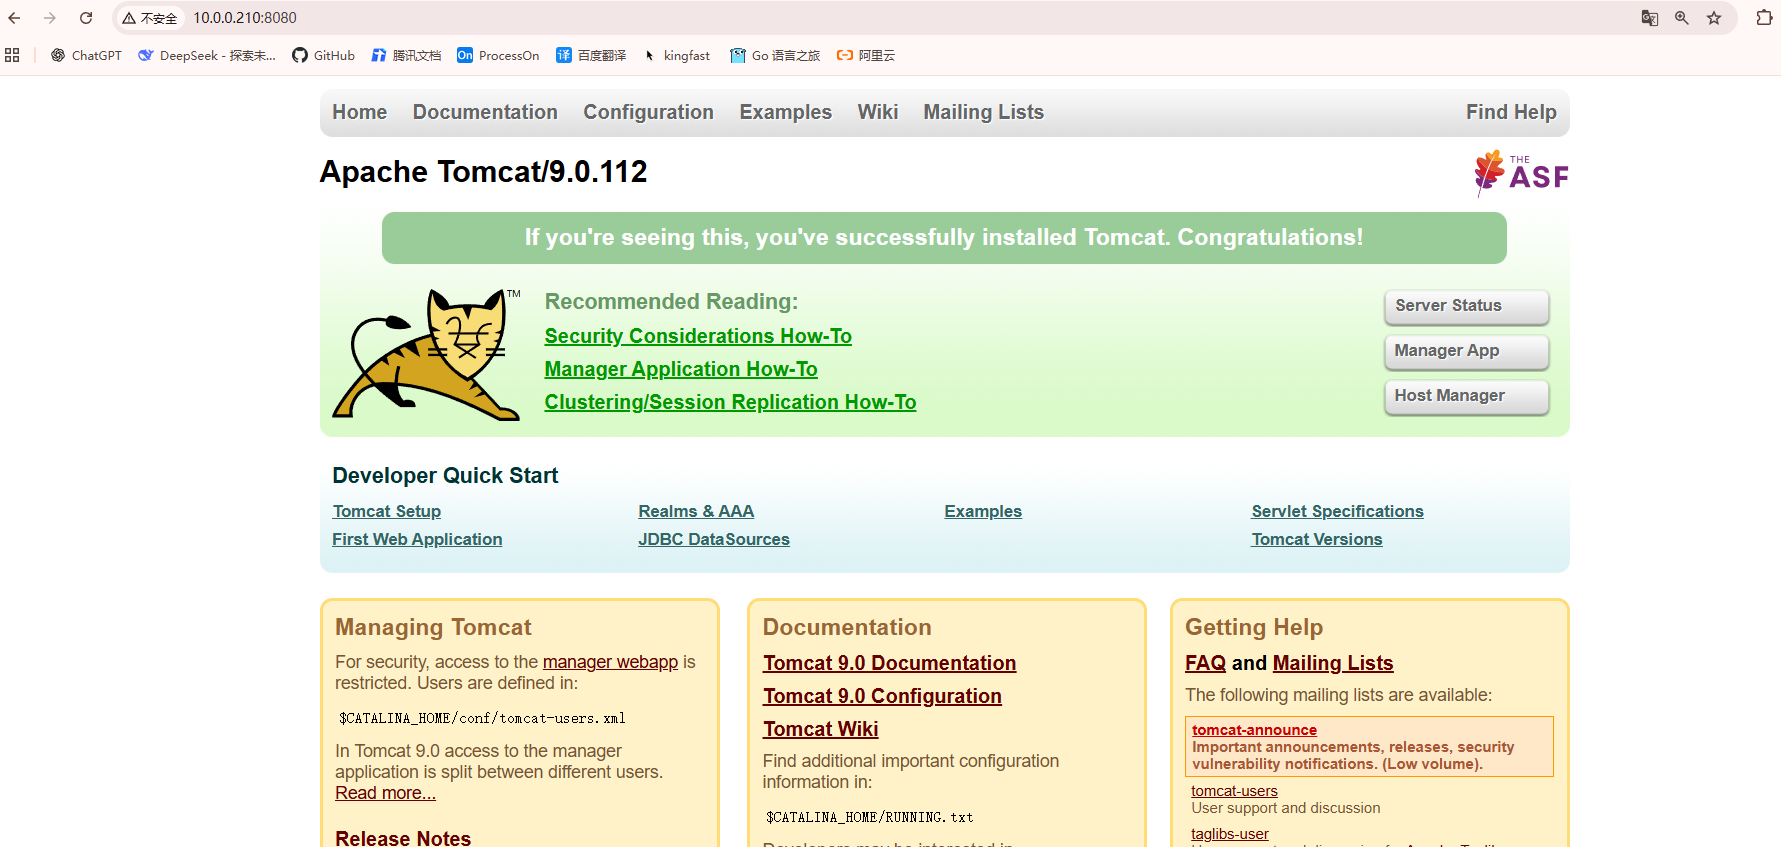Click the browser back arrow
Screen dimensions: 1781x847
coord(14,18)
